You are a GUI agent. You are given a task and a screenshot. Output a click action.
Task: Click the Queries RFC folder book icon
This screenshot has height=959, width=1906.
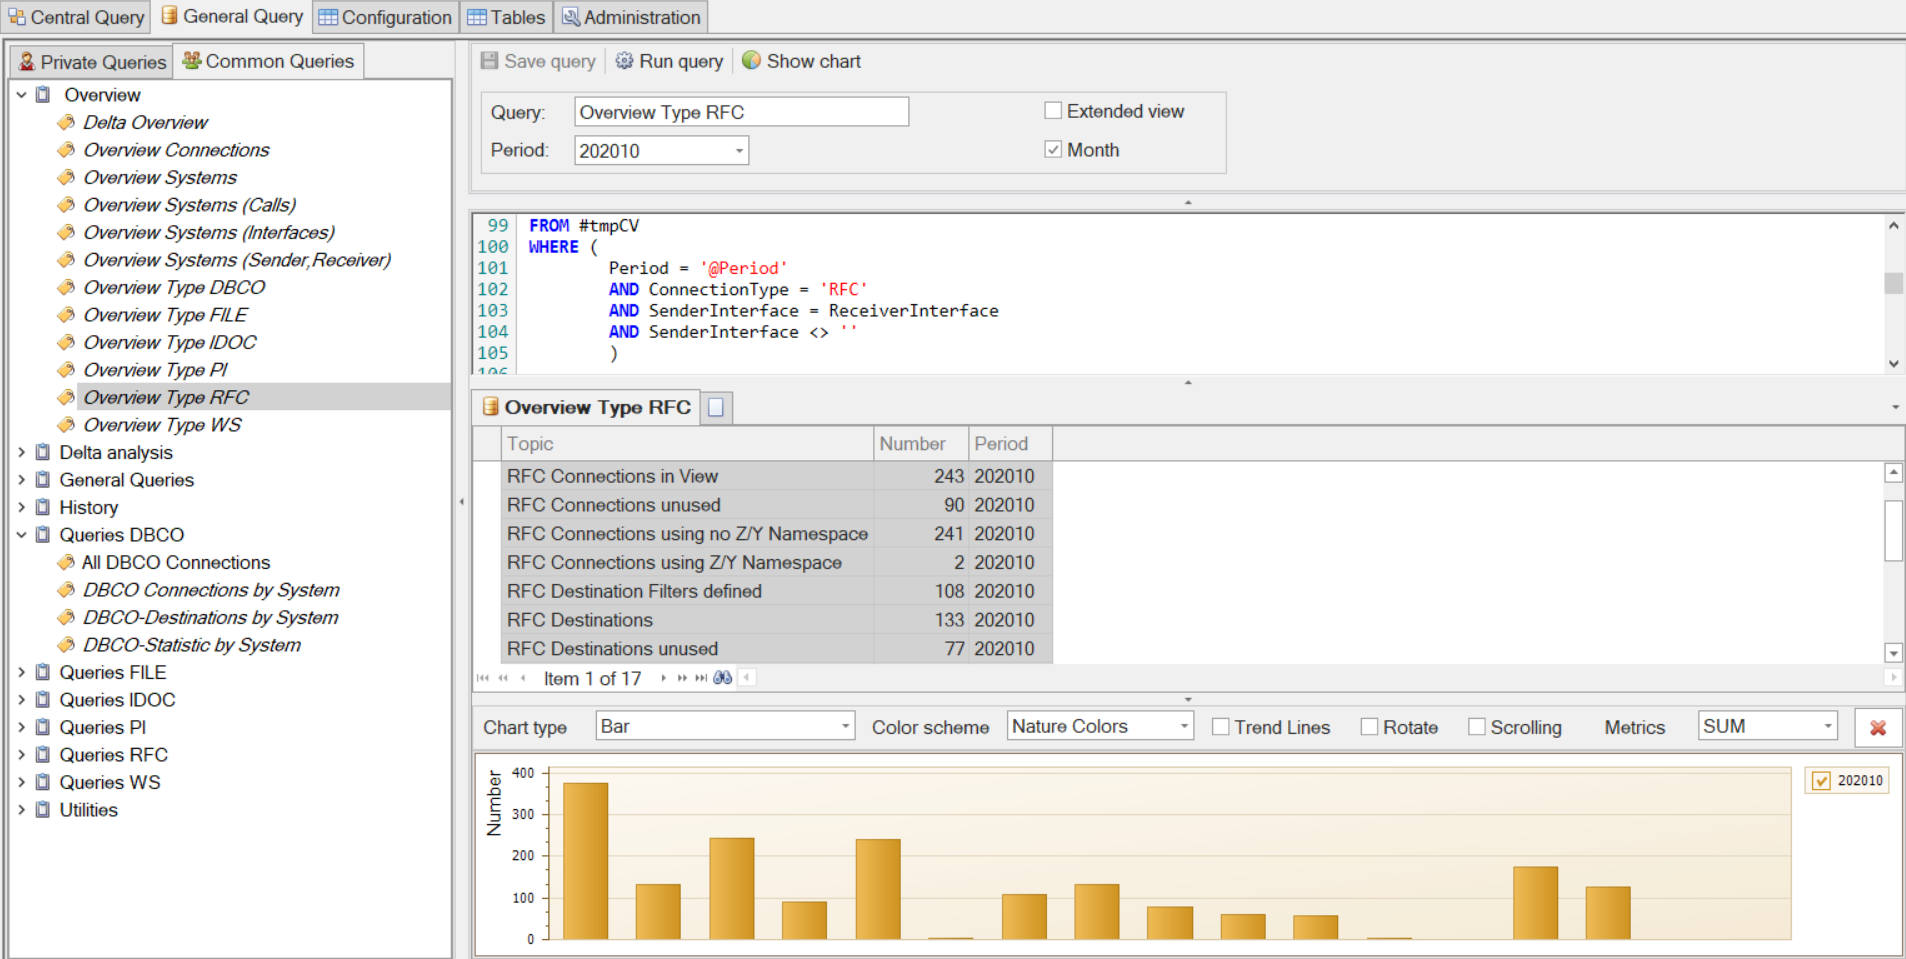click(43, 755)
